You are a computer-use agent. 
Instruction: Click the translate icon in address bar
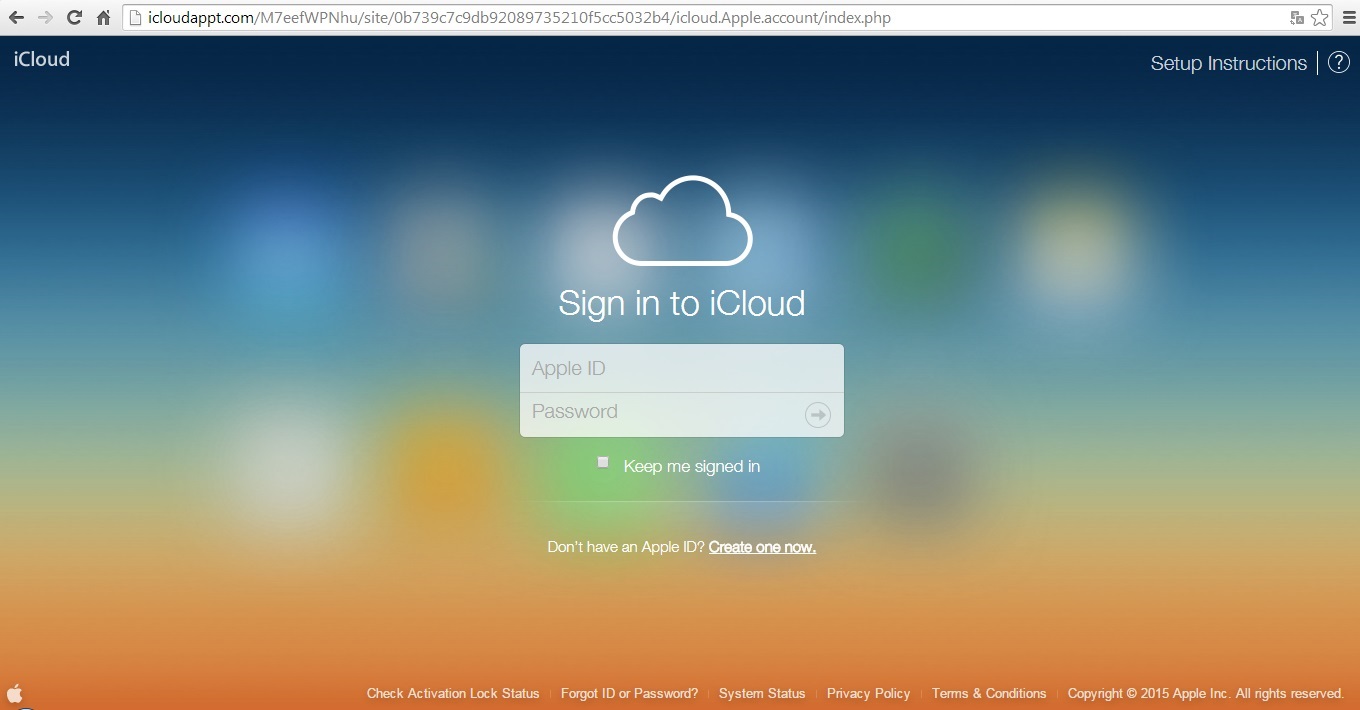[x=1297, y=18]
